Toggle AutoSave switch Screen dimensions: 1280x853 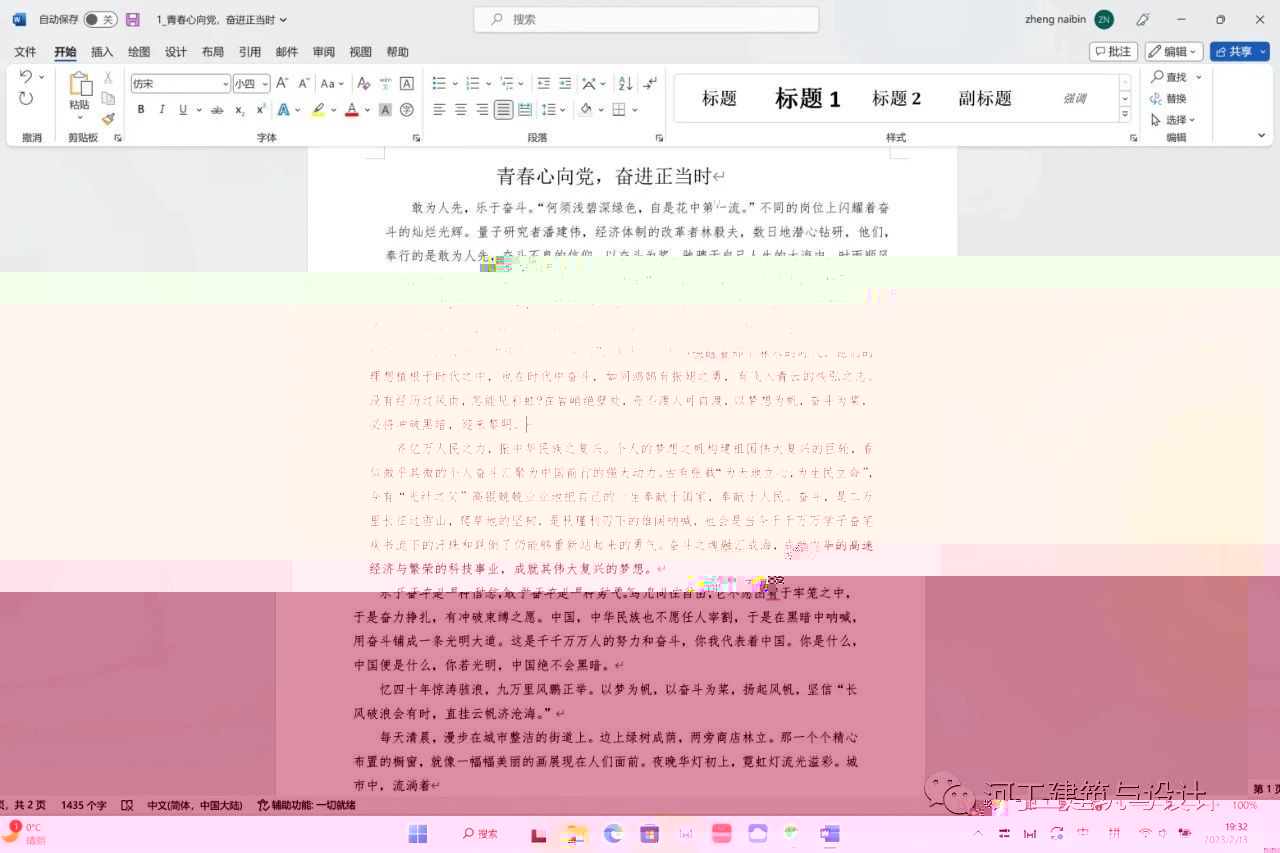pos(100,20)
